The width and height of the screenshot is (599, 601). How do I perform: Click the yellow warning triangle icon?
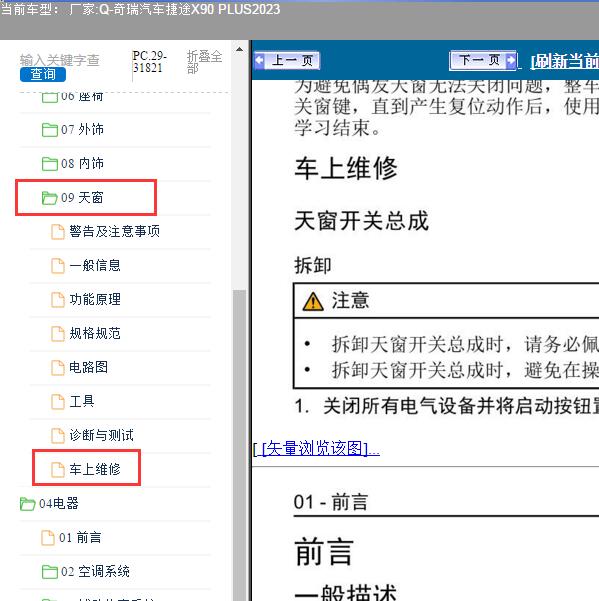point(313,301)
